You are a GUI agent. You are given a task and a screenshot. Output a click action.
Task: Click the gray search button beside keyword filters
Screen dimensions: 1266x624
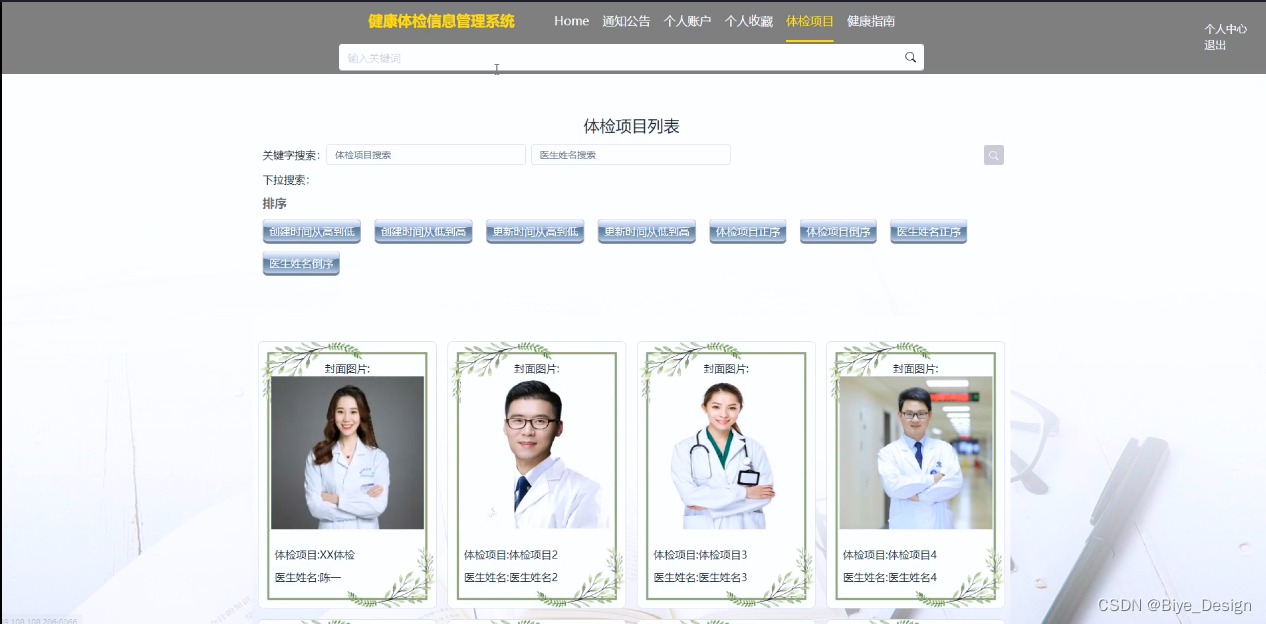tap(993, 155)
